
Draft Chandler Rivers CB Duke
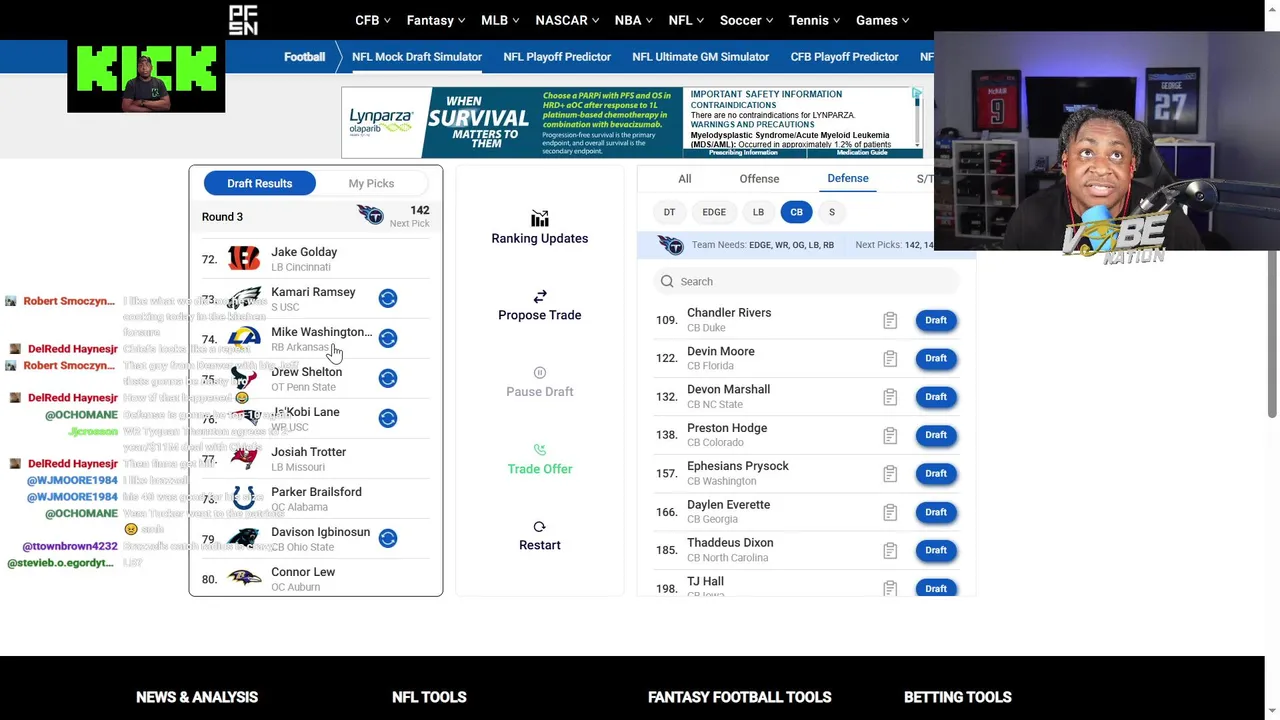click(936, 320)
